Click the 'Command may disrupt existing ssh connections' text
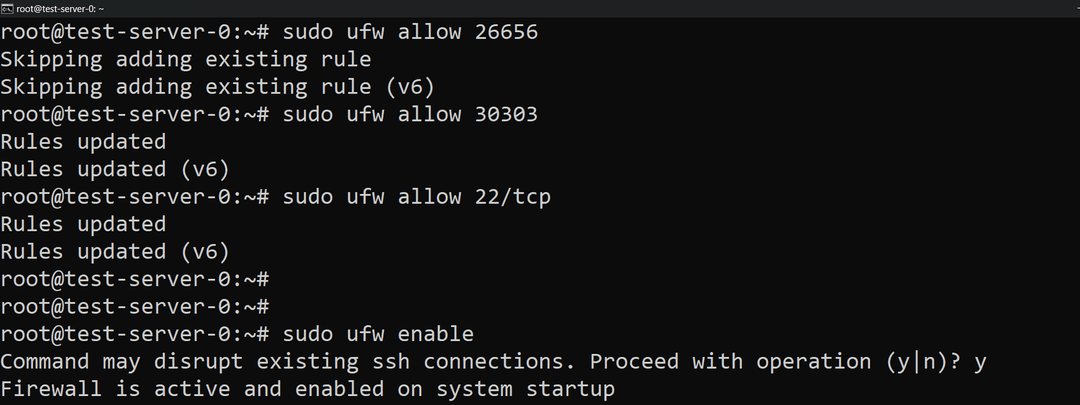The width and height of the screenshot is (1080, 405). pos(290,360)
